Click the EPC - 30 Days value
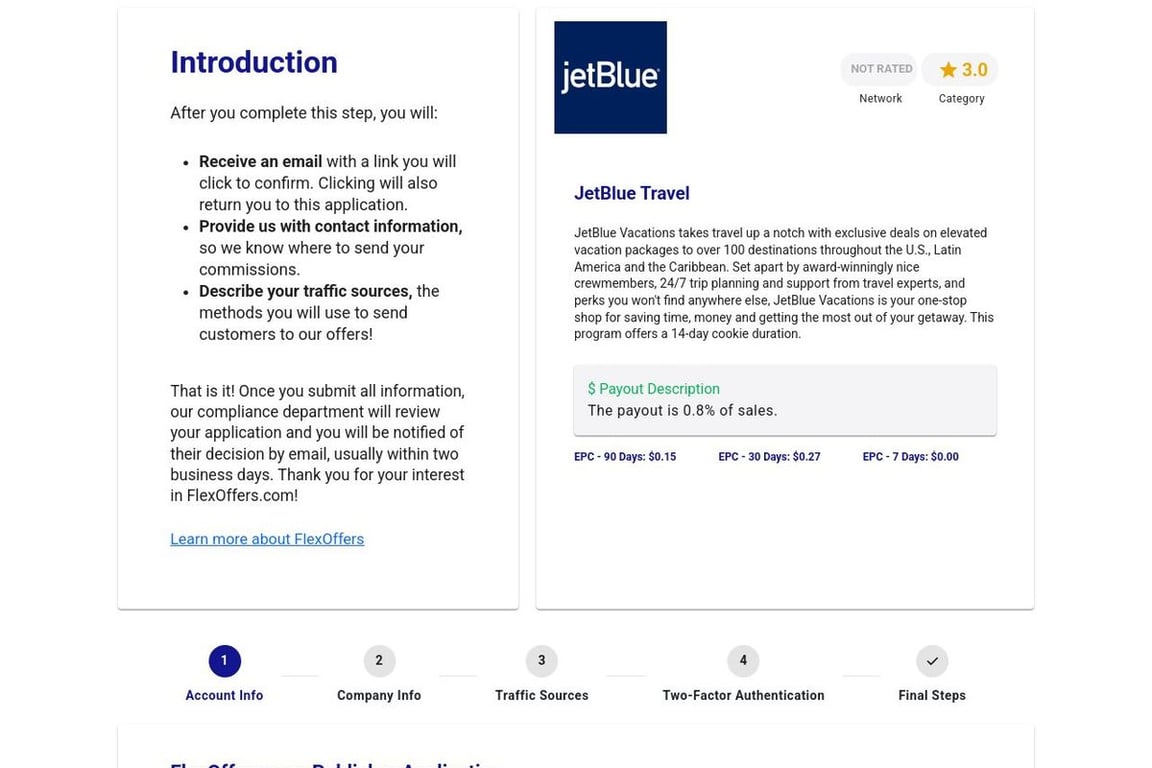 coord(769,457)
